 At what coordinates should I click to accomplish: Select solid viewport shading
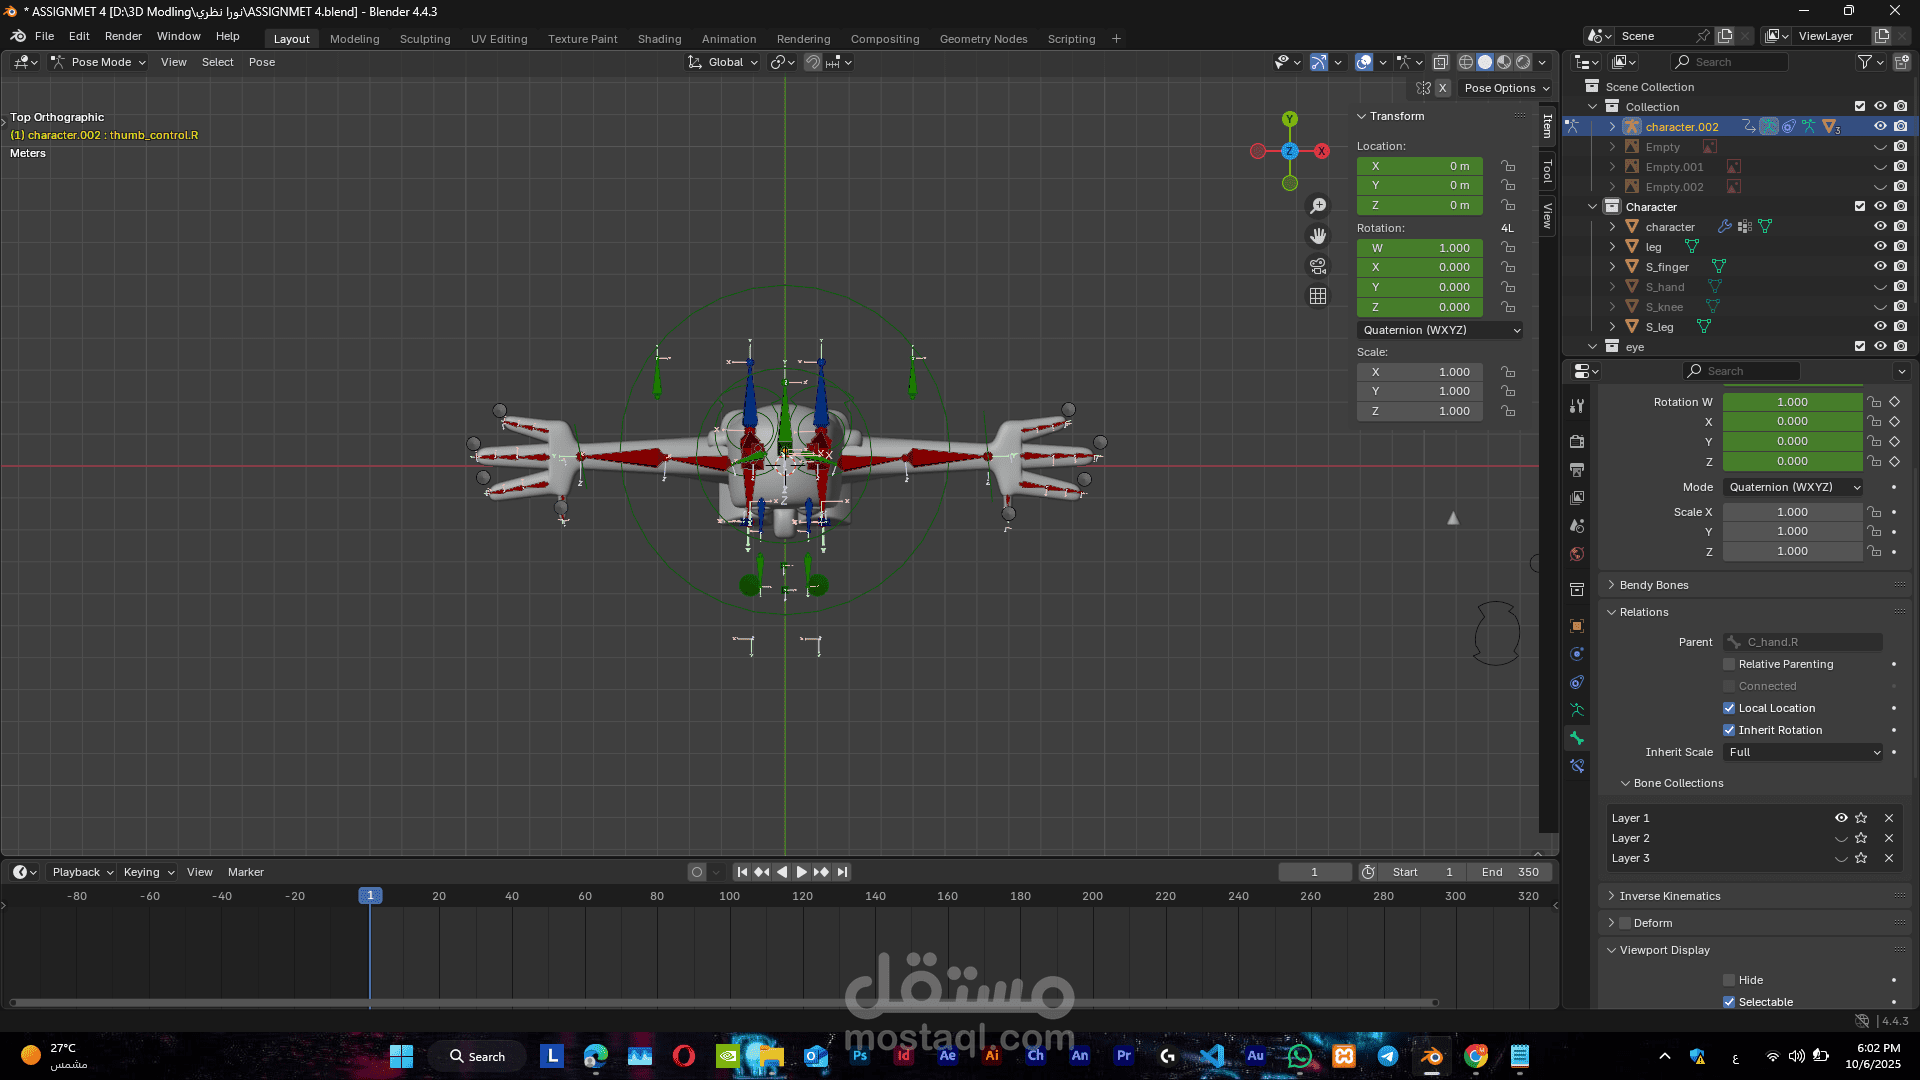pos(1485,62)
